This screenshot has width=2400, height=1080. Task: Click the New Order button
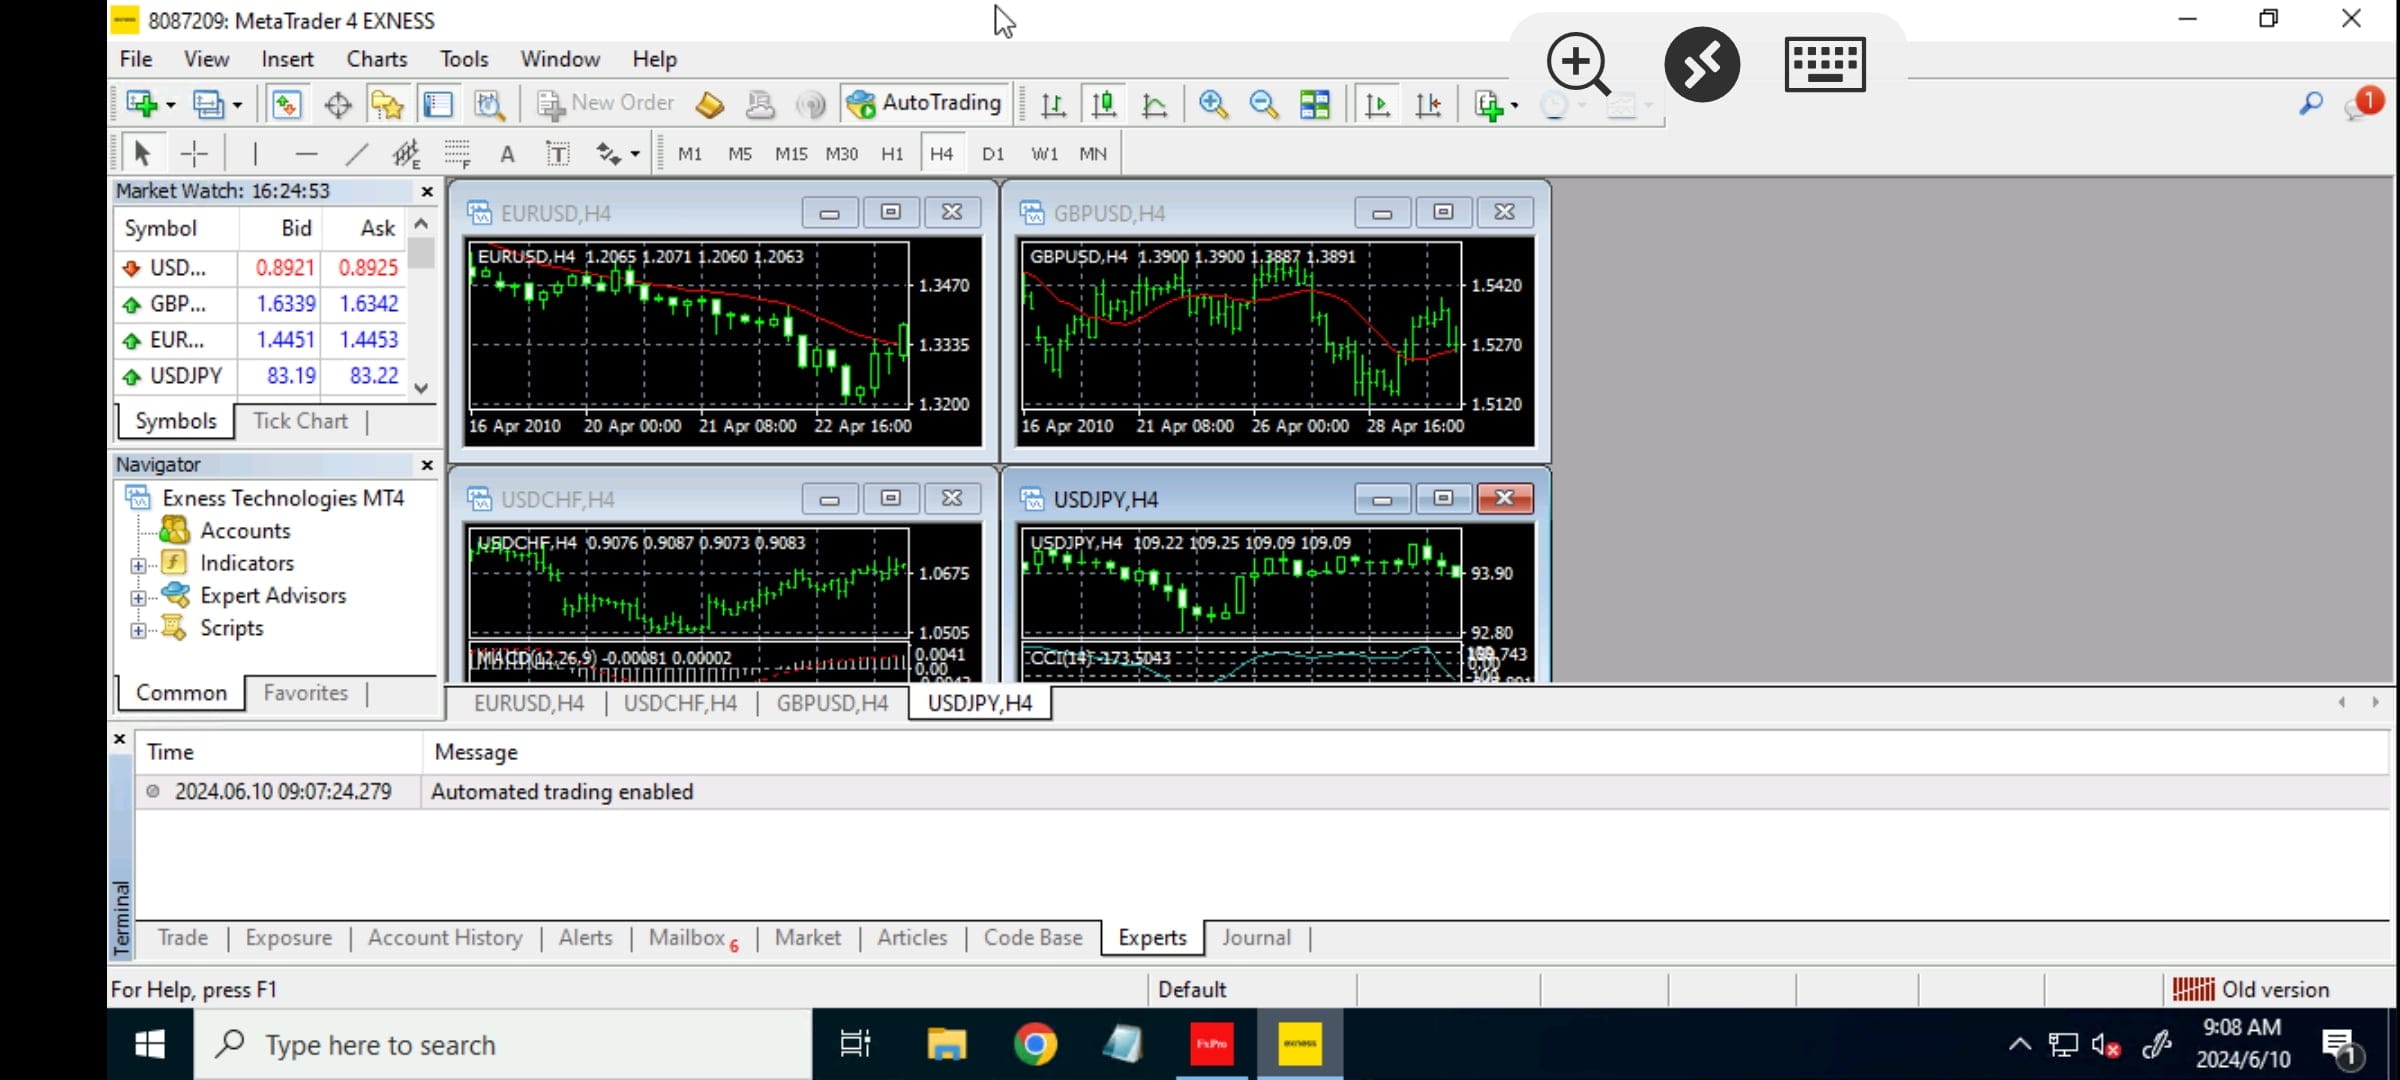606,103
